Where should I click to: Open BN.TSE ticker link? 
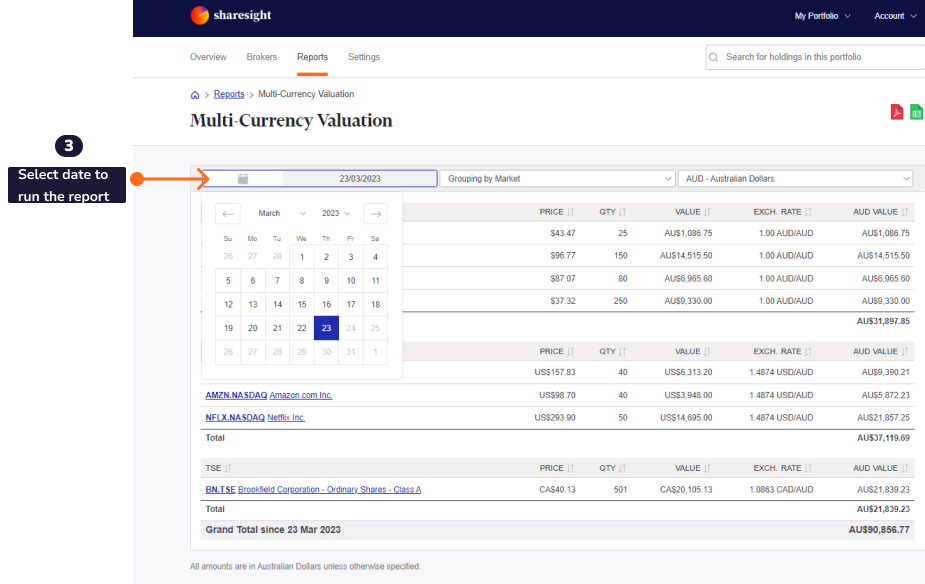coord(220,490)
